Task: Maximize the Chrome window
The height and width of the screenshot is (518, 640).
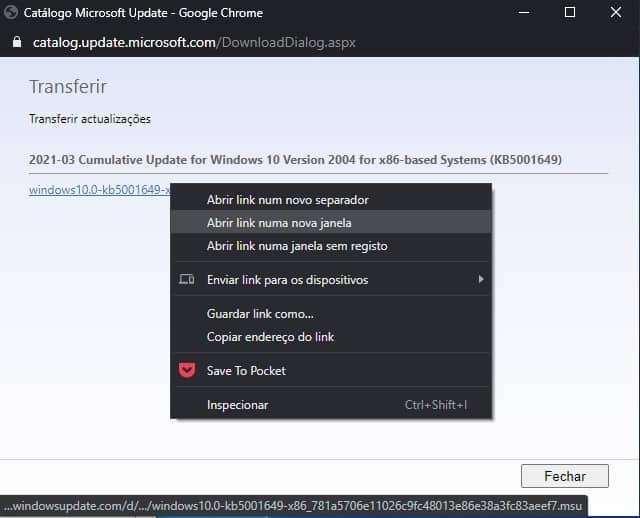Action: click(570, 13)
